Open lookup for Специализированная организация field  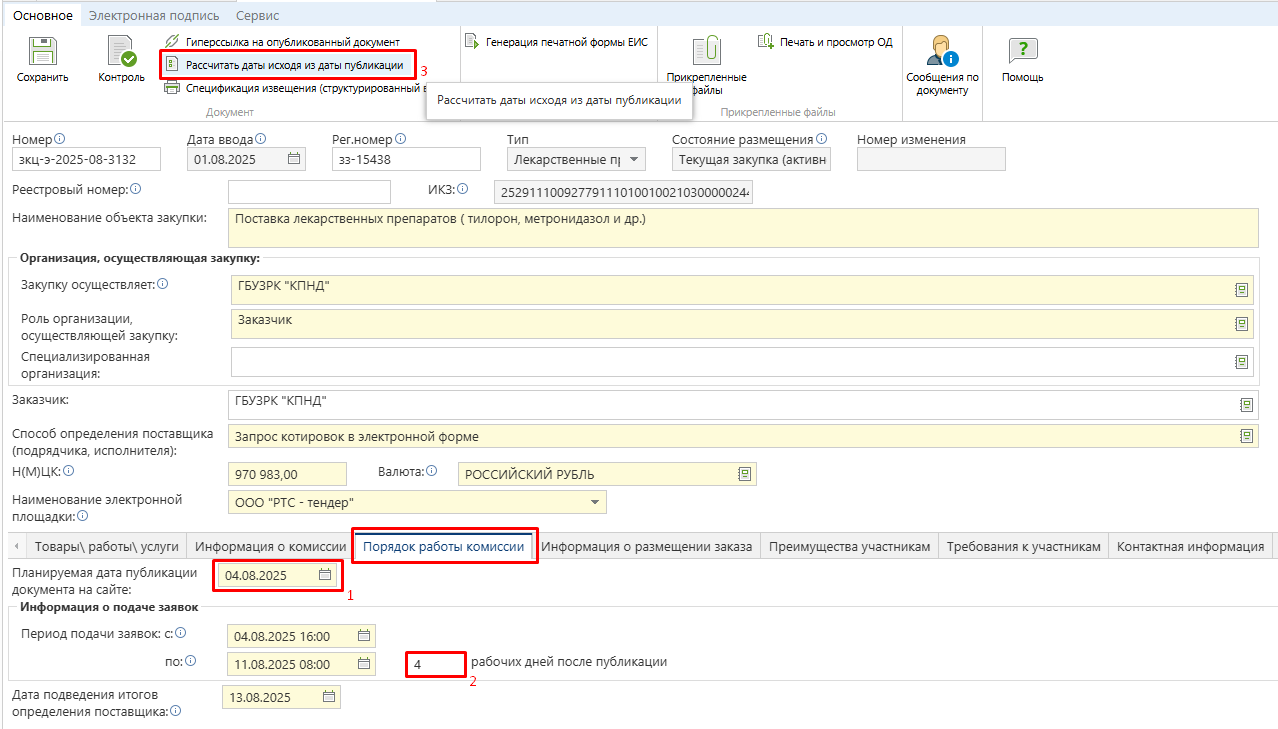coord(1241,361)
